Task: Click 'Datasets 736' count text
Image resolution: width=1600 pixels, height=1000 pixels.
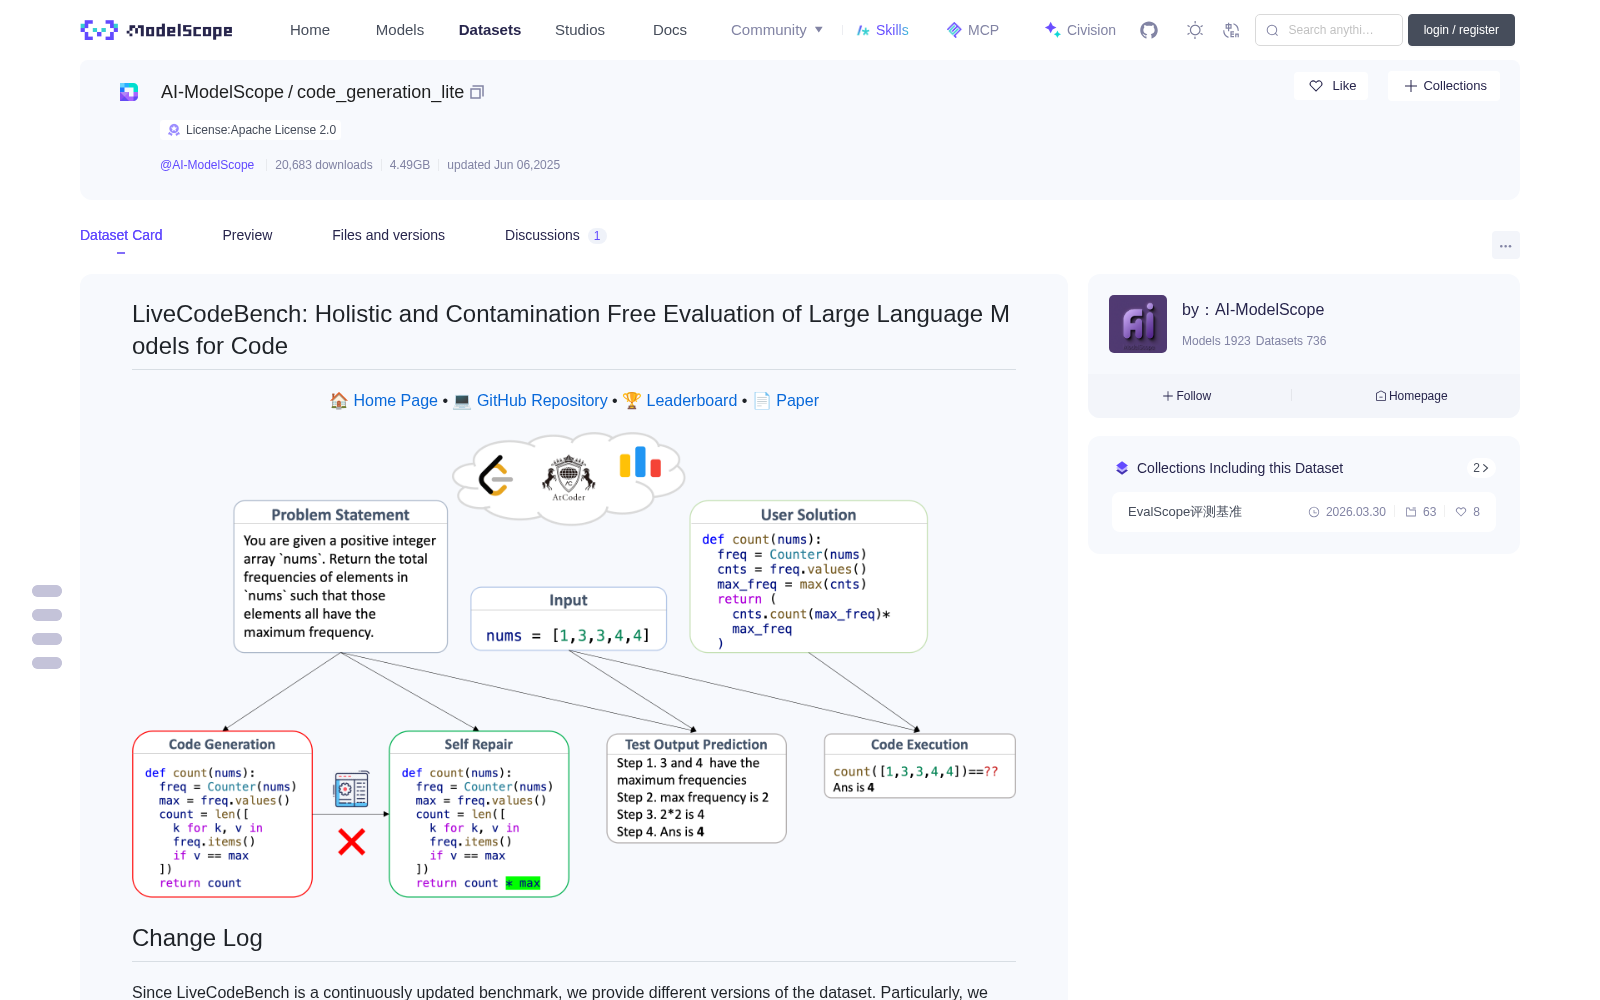Action: point(1291,341)
